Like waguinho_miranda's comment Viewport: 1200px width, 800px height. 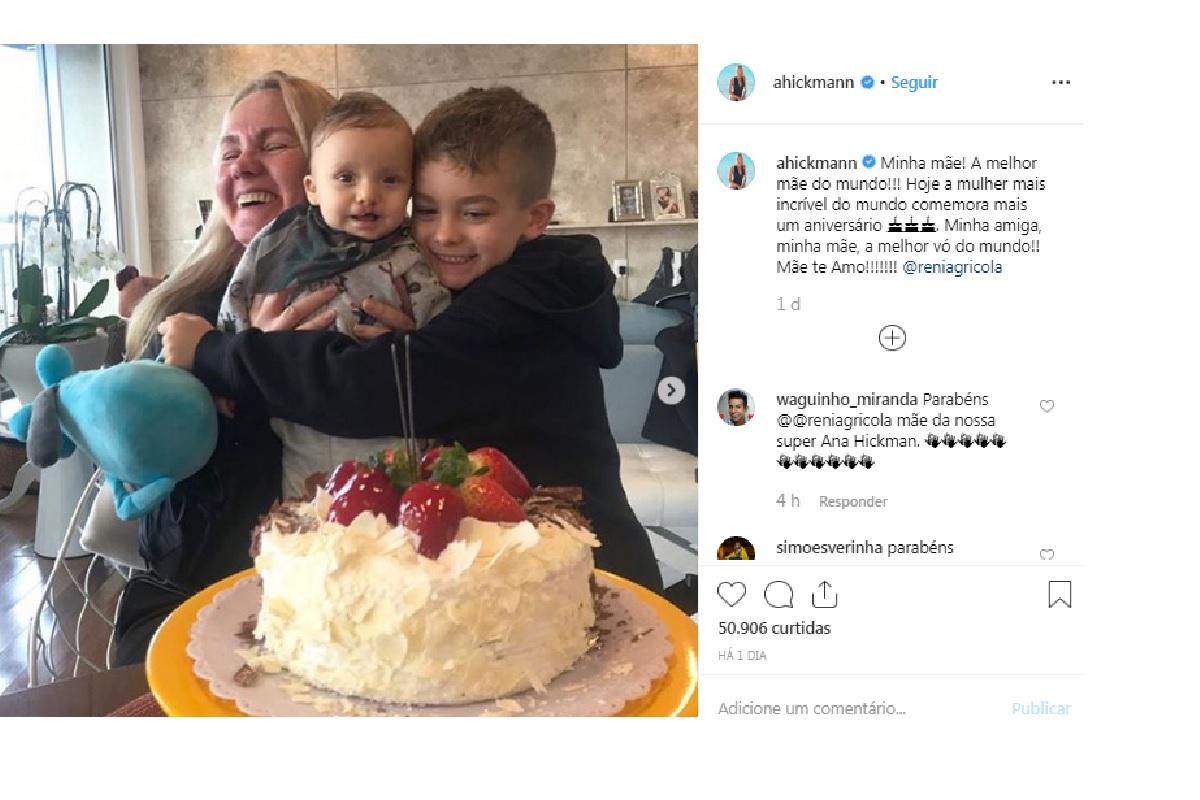pyautogui.click(x=1047, y=406)
